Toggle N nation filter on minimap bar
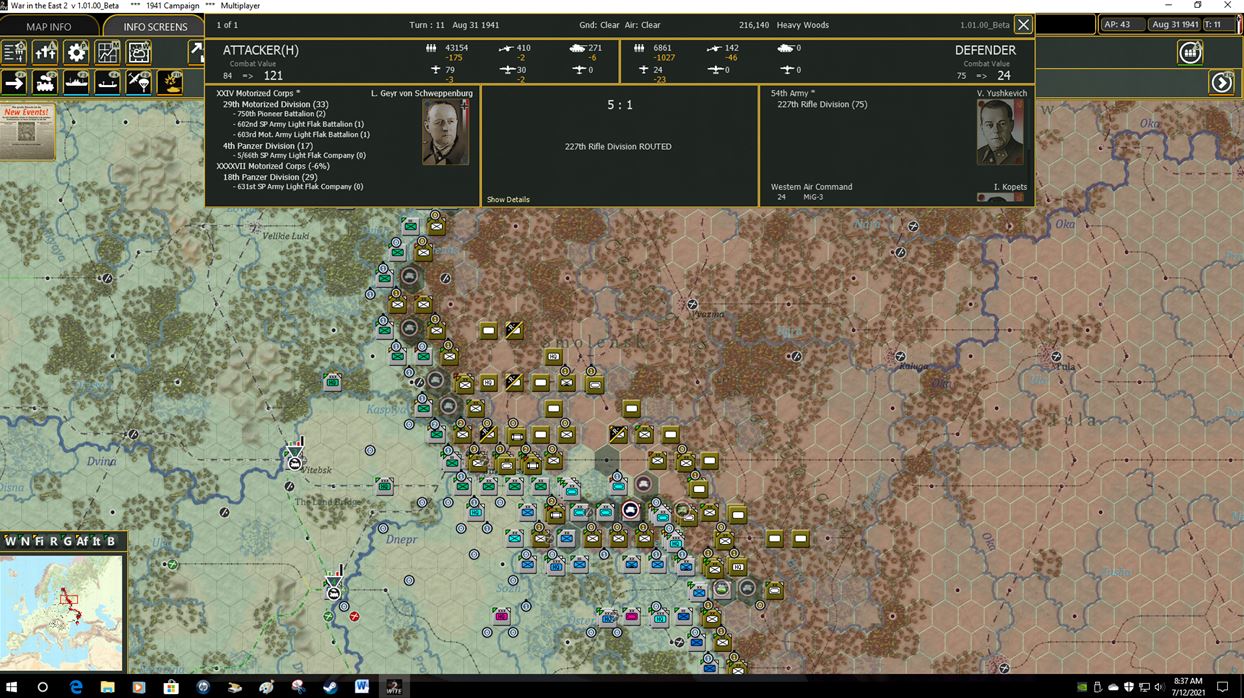This screenshot has width=1244, height=698. pyautogui.click(x=25, y=541)
